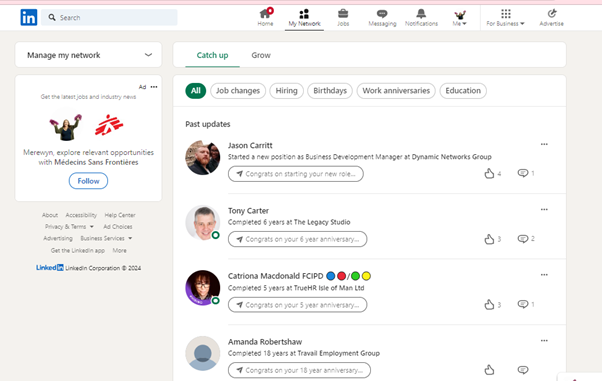Expand the Business Services dropdown
602x381 pixels.
pyautogui.click(x=106, y=238)
